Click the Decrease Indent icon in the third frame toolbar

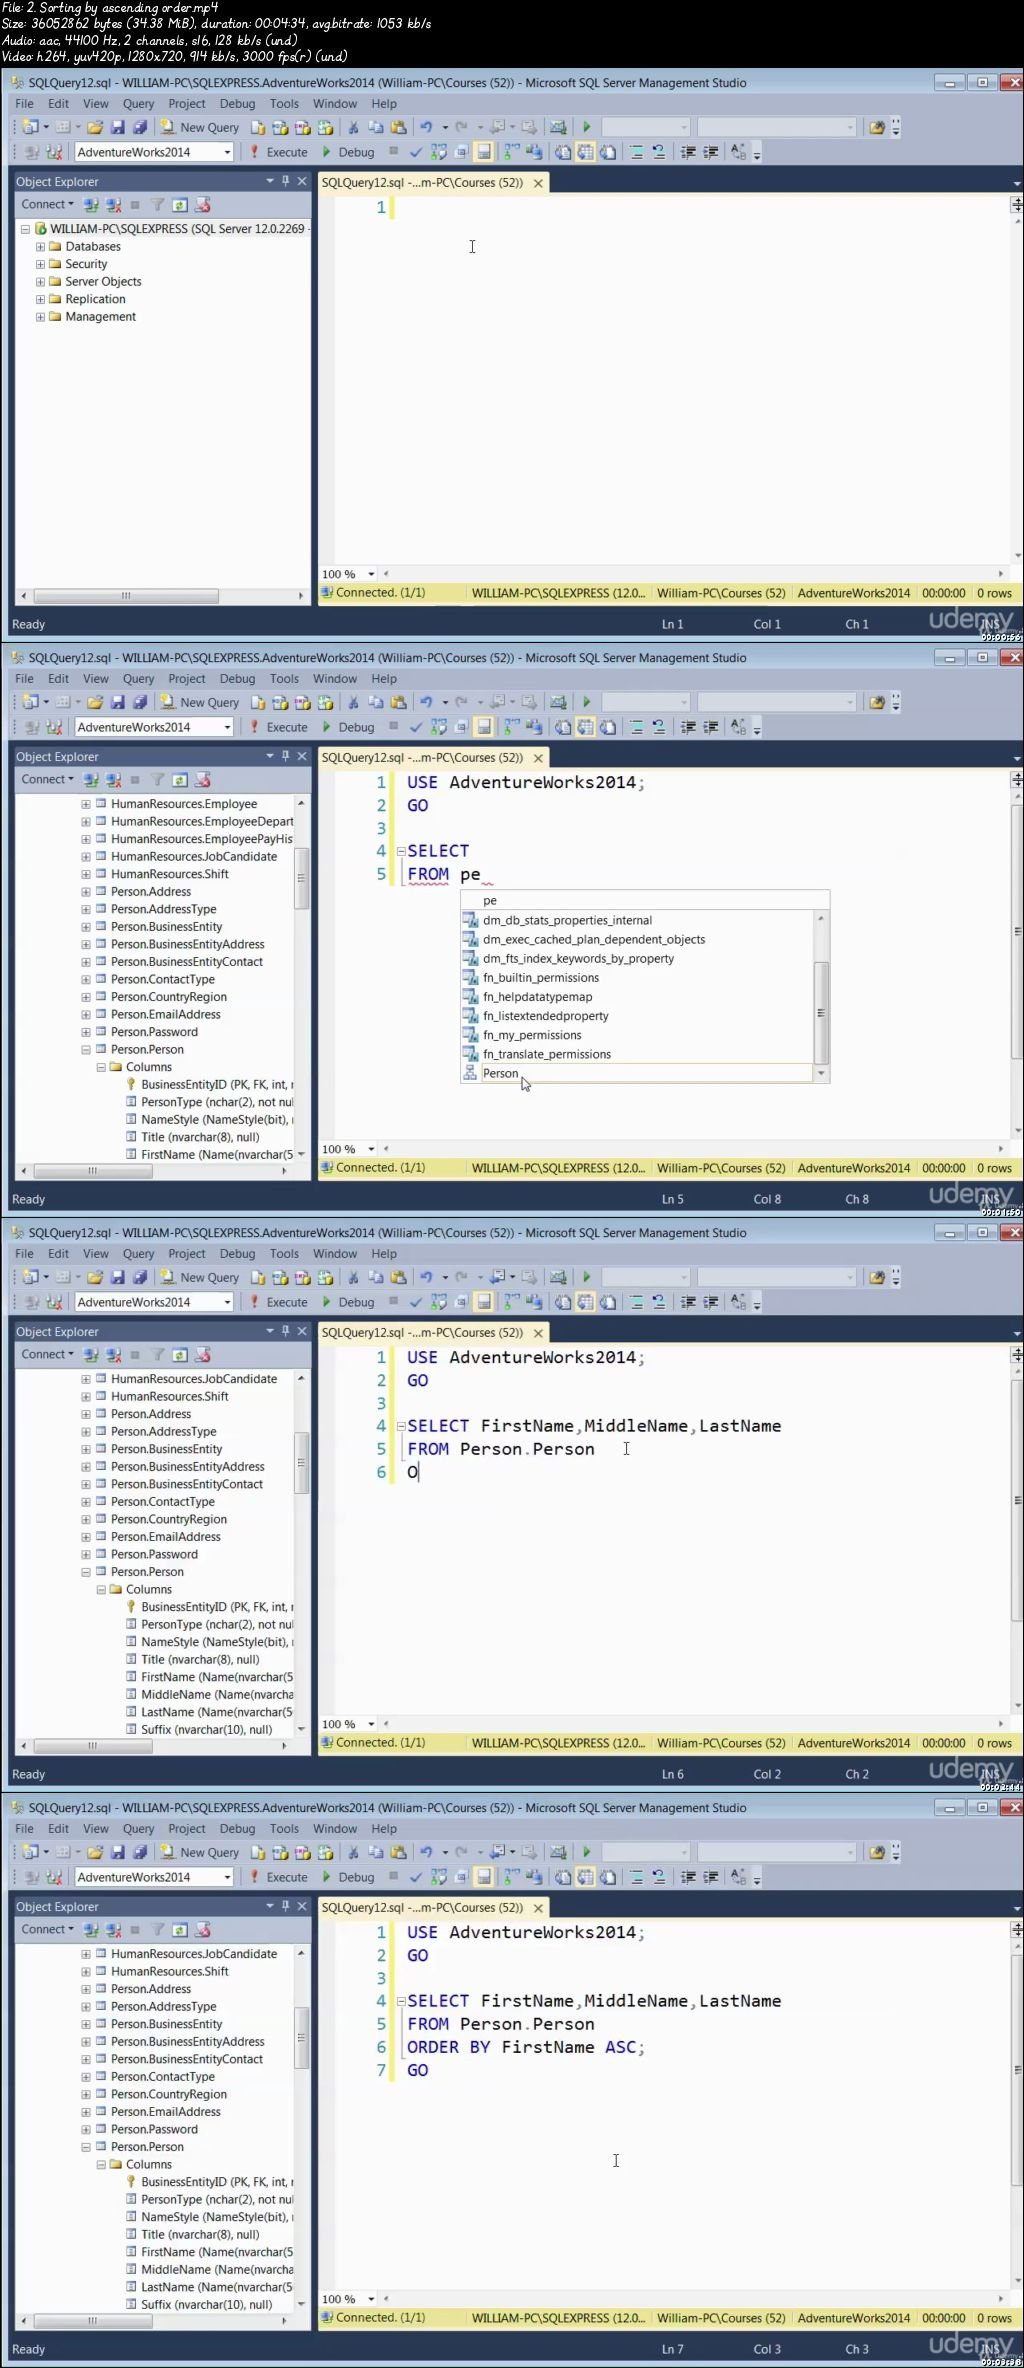click(x=688, y=1302)
